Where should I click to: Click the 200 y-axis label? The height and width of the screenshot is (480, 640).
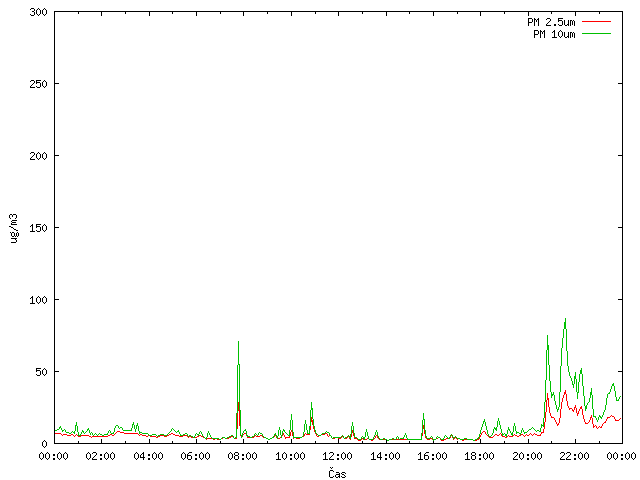(38, 156)
